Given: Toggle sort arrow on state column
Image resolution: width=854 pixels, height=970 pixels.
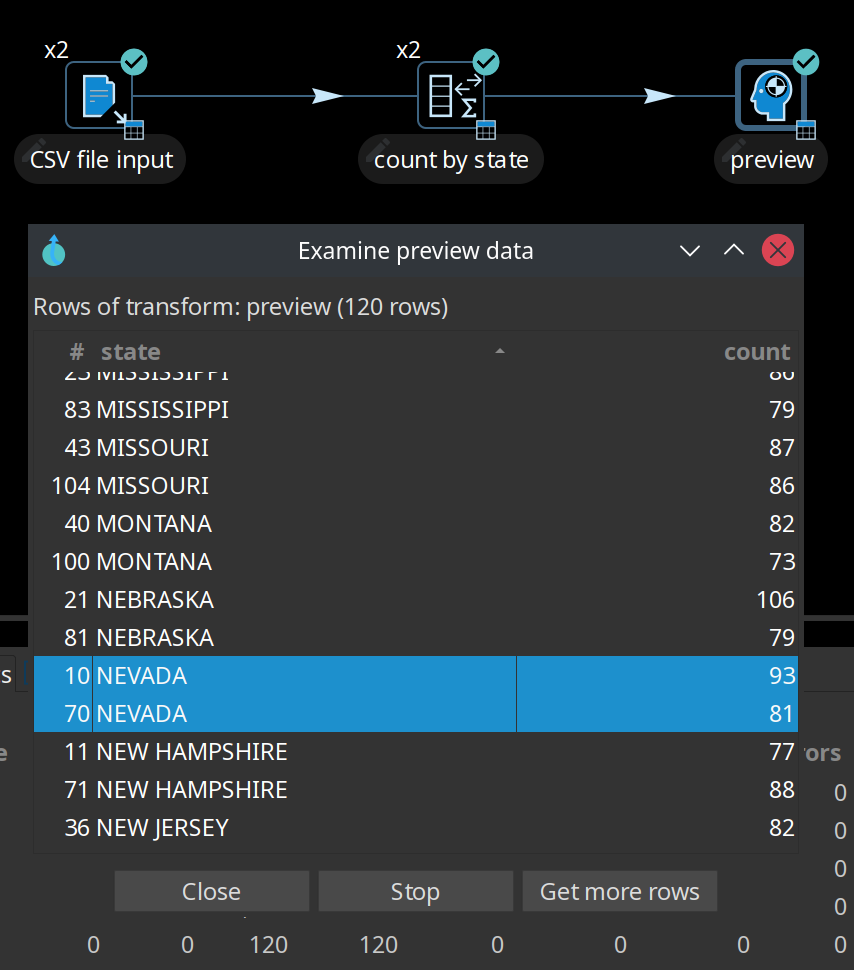Looking at the screenshot, I should [x=500, y=351].
